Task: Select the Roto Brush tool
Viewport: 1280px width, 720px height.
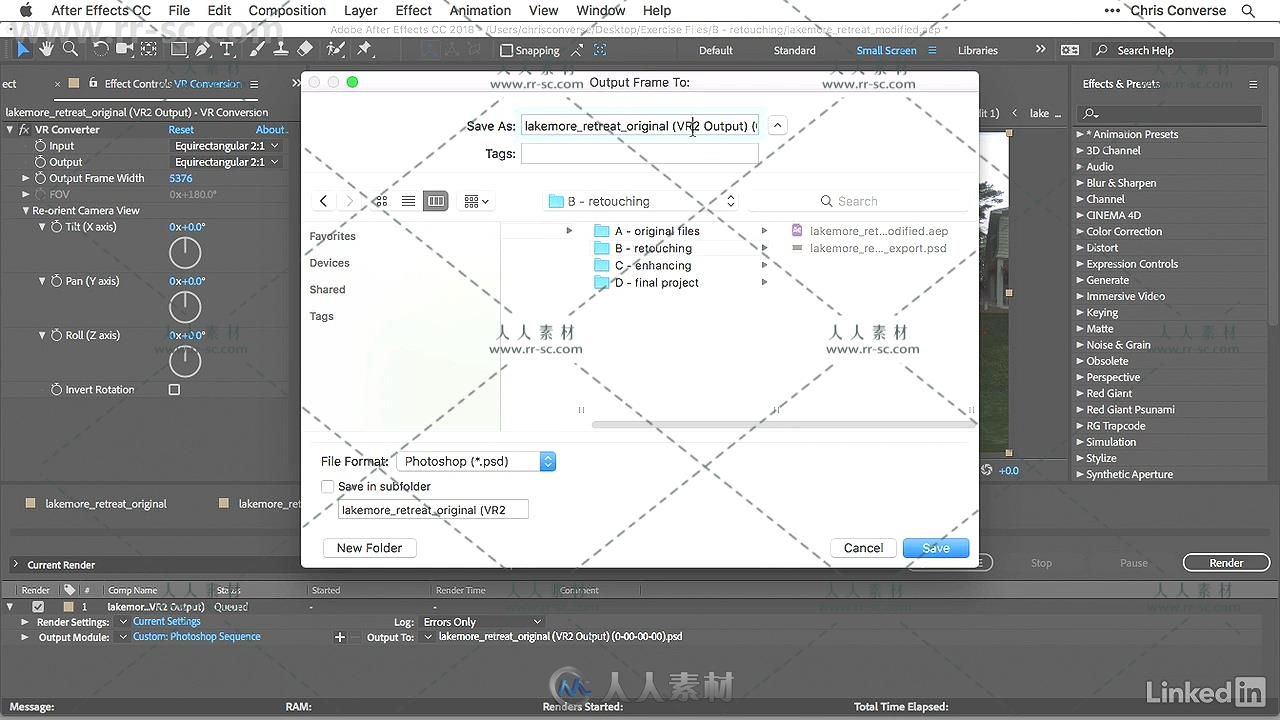Action: click(336, 49)
